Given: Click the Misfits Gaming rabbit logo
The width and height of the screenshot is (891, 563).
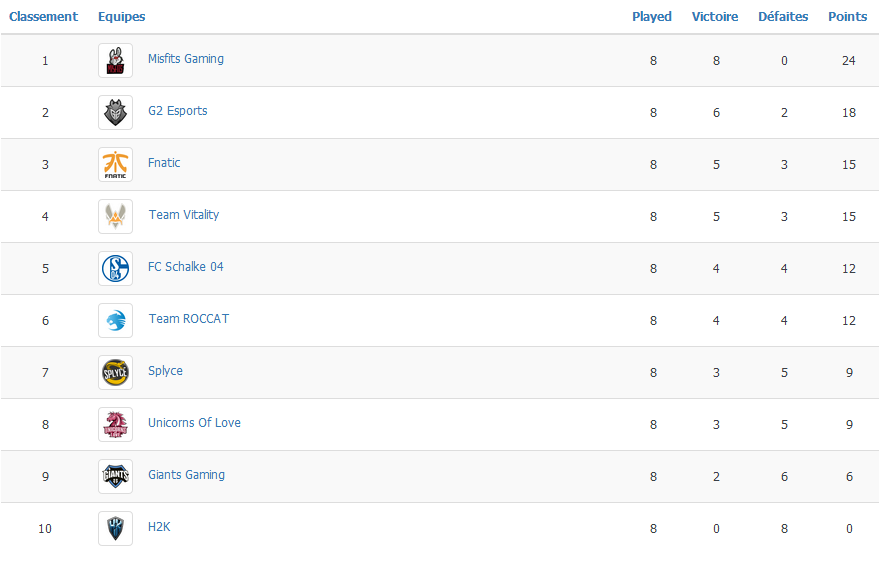Looking at the screenshot, I should pyautogui.click(x=115, y=60).
